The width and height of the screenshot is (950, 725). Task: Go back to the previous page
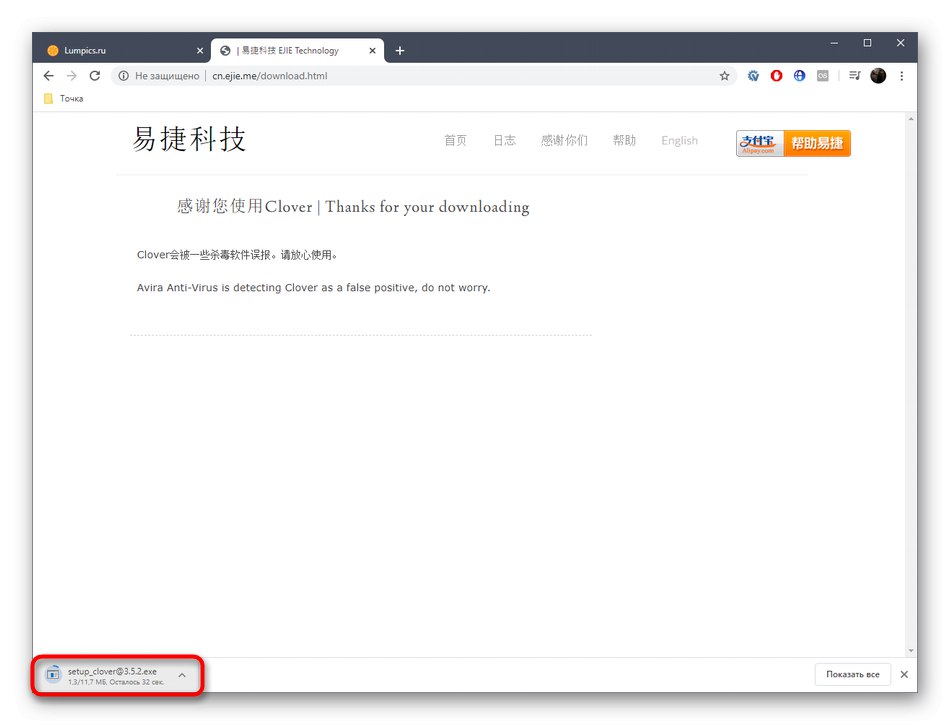[x=48, y=76]
